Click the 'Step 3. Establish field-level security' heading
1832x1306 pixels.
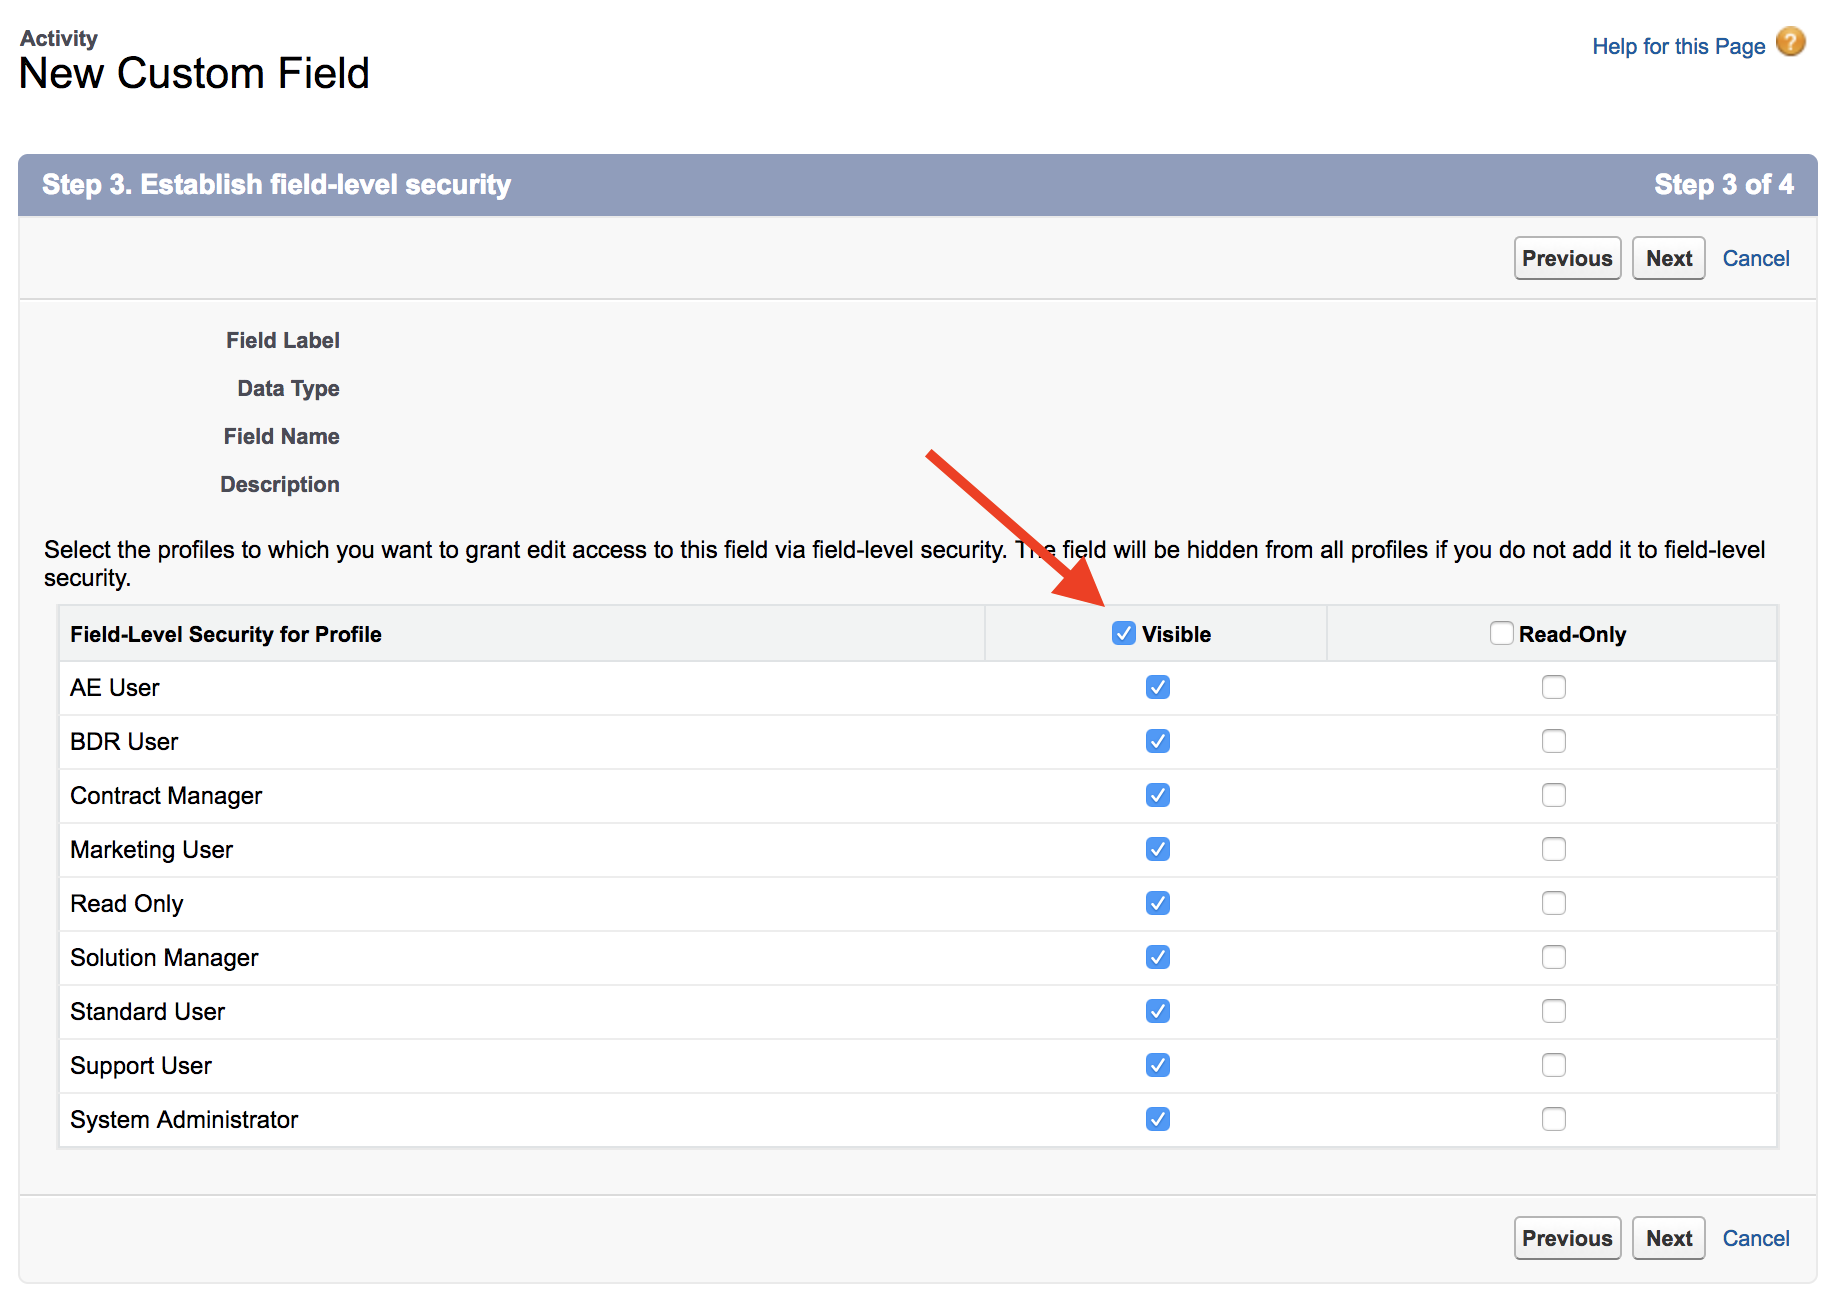(x=276, y=184)
